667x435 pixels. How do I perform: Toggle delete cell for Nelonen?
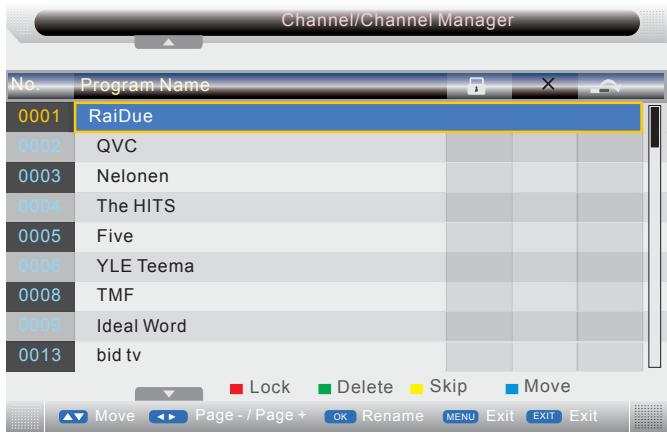[x=545, y=177]
